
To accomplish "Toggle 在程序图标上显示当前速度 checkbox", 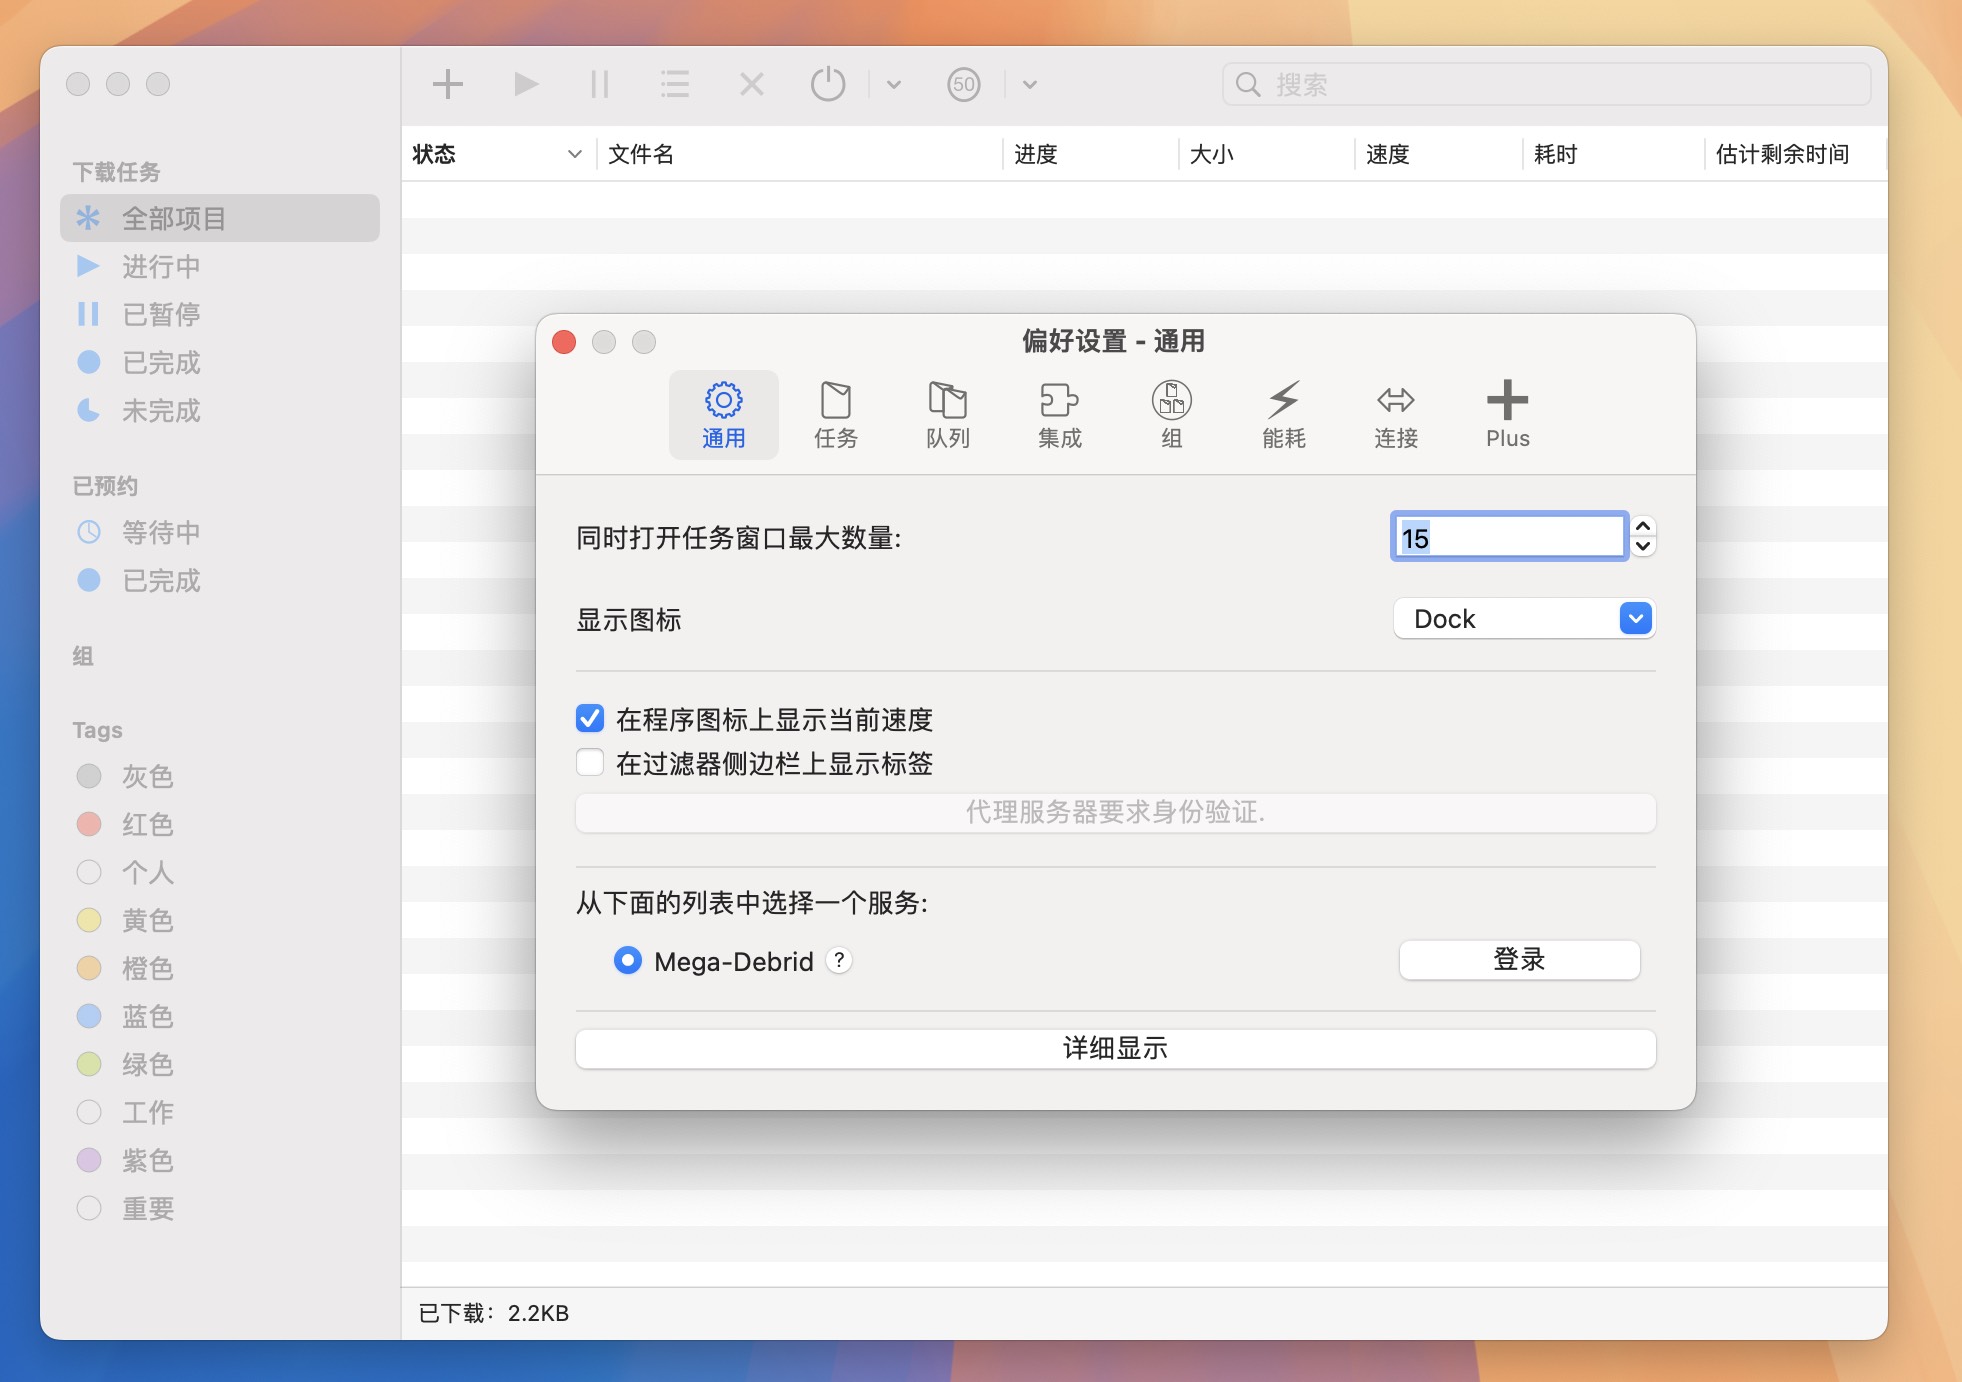I will point(590,718).
